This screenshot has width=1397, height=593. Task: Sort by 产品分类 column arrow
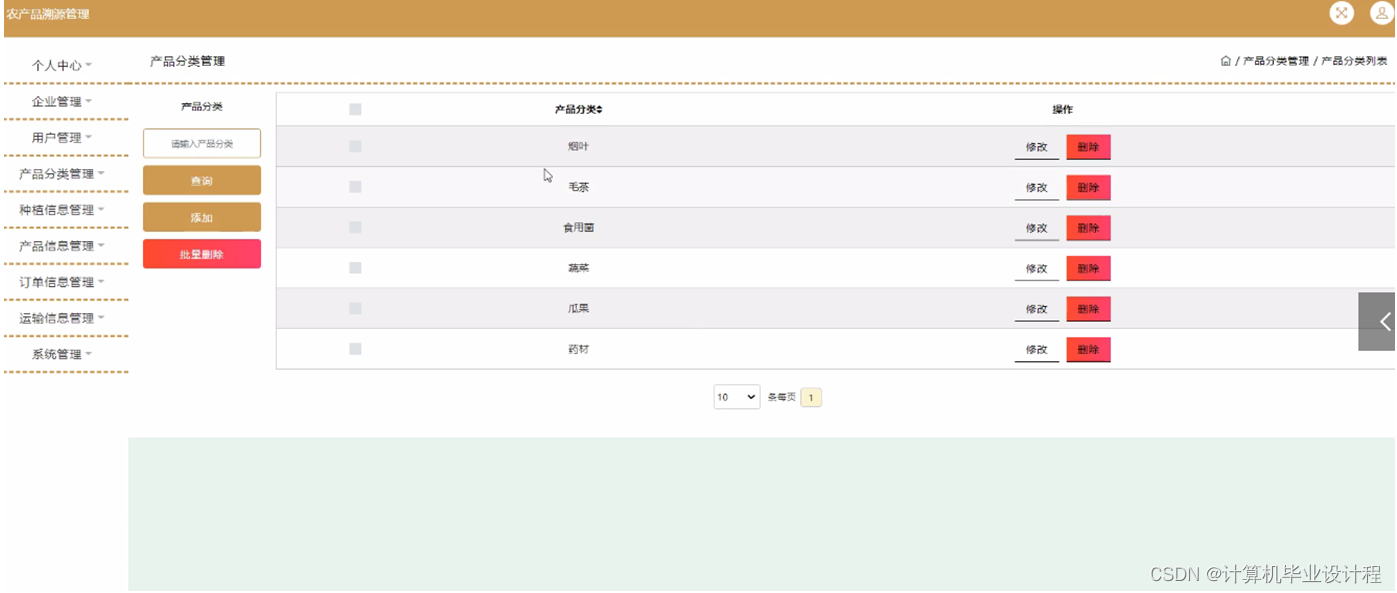pyautogui.click(x=599, y=110)
